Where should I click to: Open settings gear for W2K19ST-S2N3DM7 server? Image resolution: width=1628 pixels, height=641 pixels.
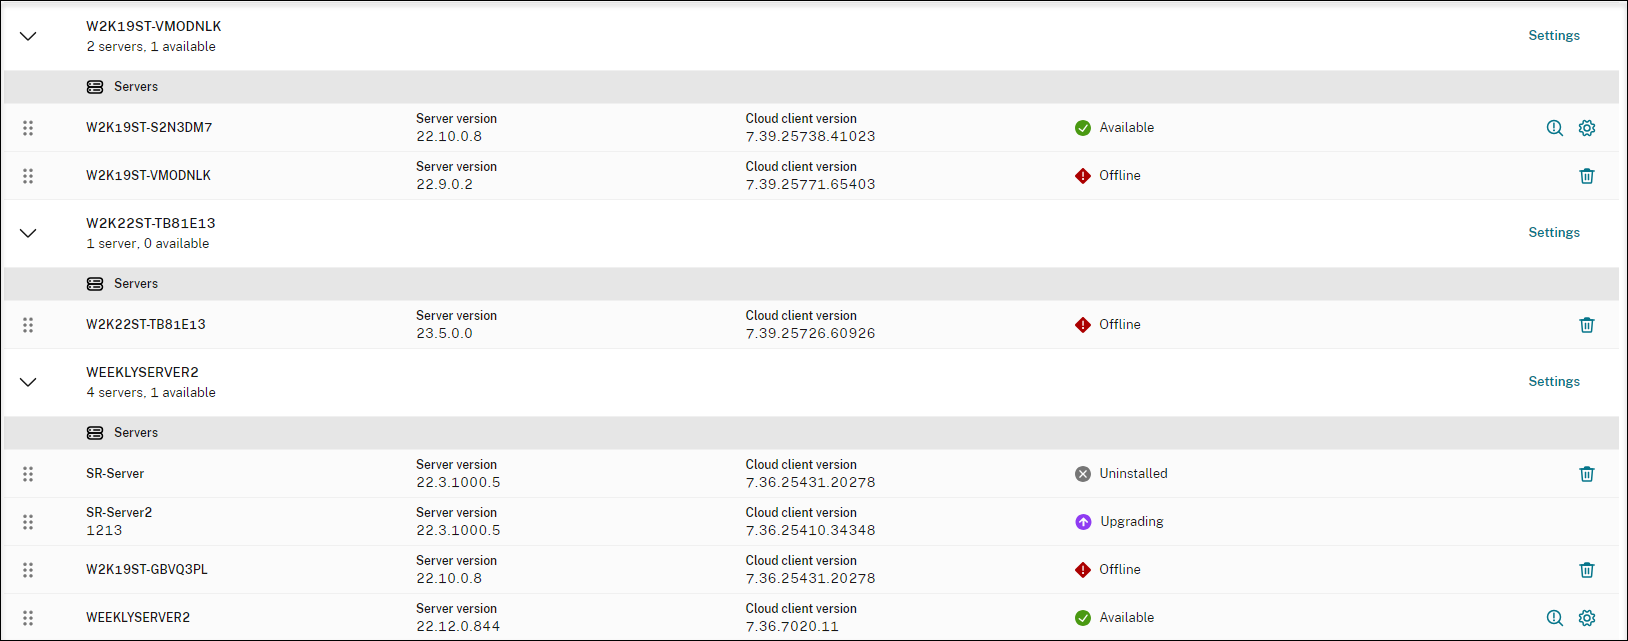point(1587,128)
